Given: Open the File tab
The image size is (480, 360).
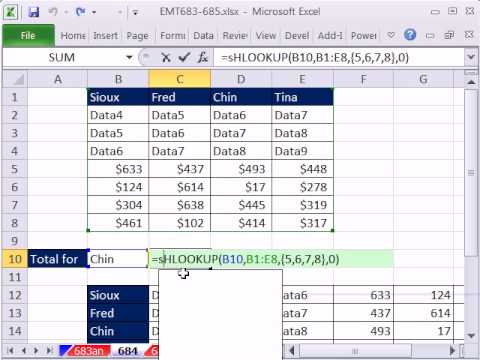Looking at the screenshot, I should coord(28,36).
